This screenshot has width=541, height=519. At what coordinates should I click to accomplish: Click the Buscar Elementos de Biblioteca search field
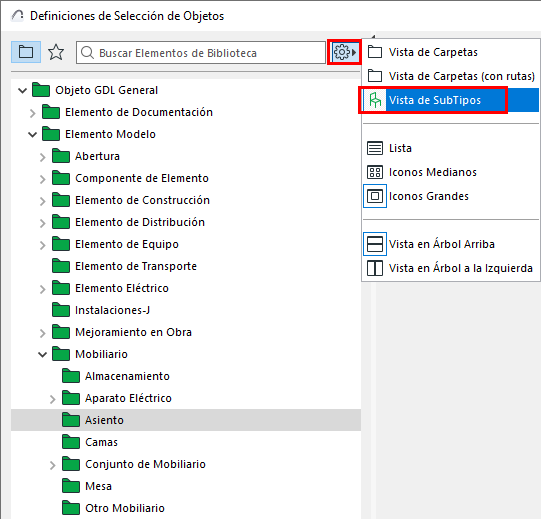click(201, 53)
